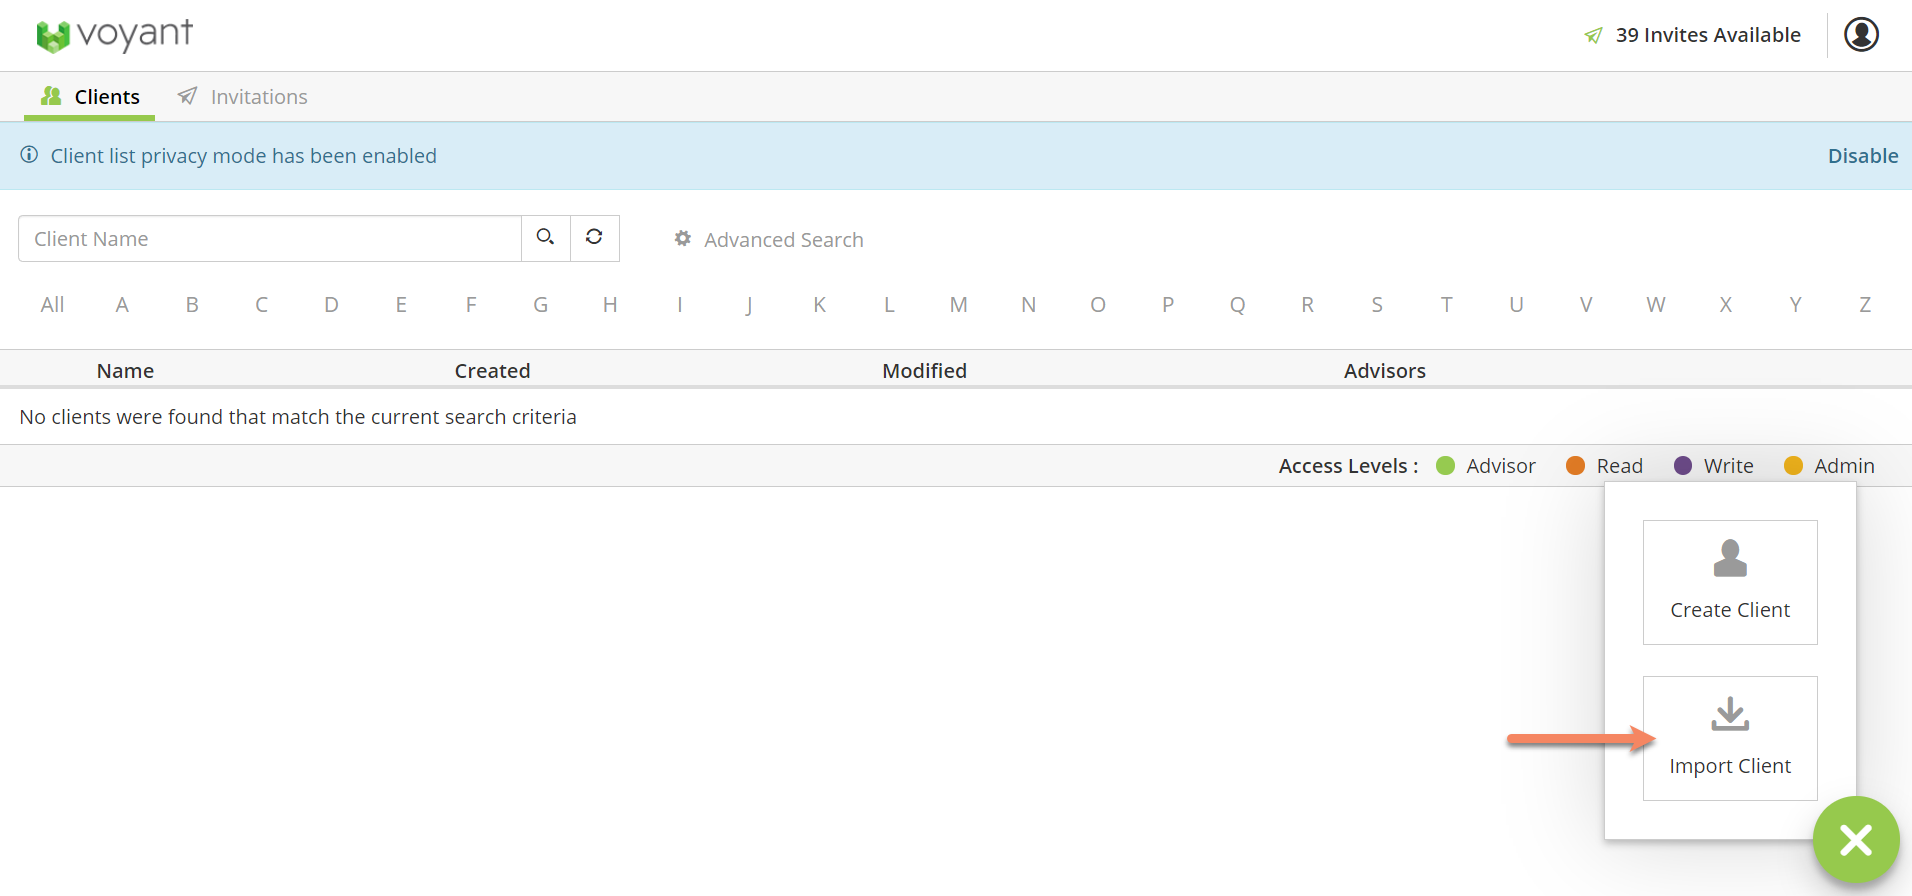Filter clients by letter B

(x=192, y=305)
